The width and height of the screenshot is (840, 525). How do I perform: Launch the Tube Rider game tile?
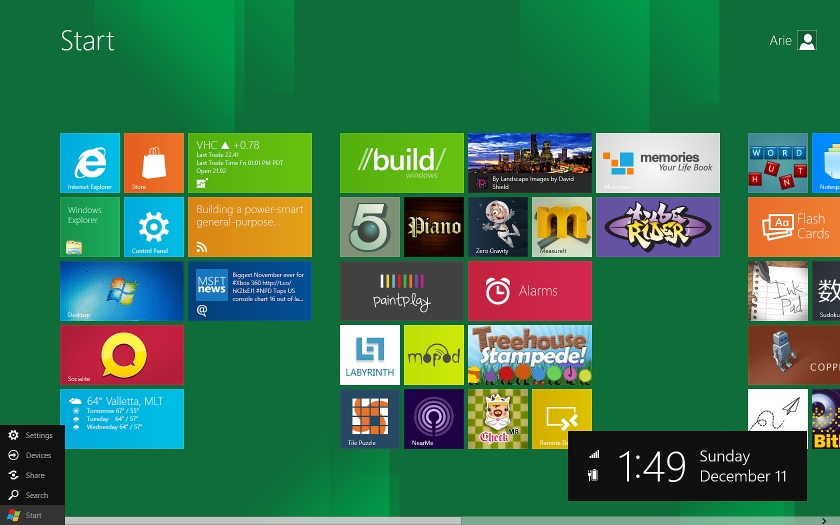point(658,227)
